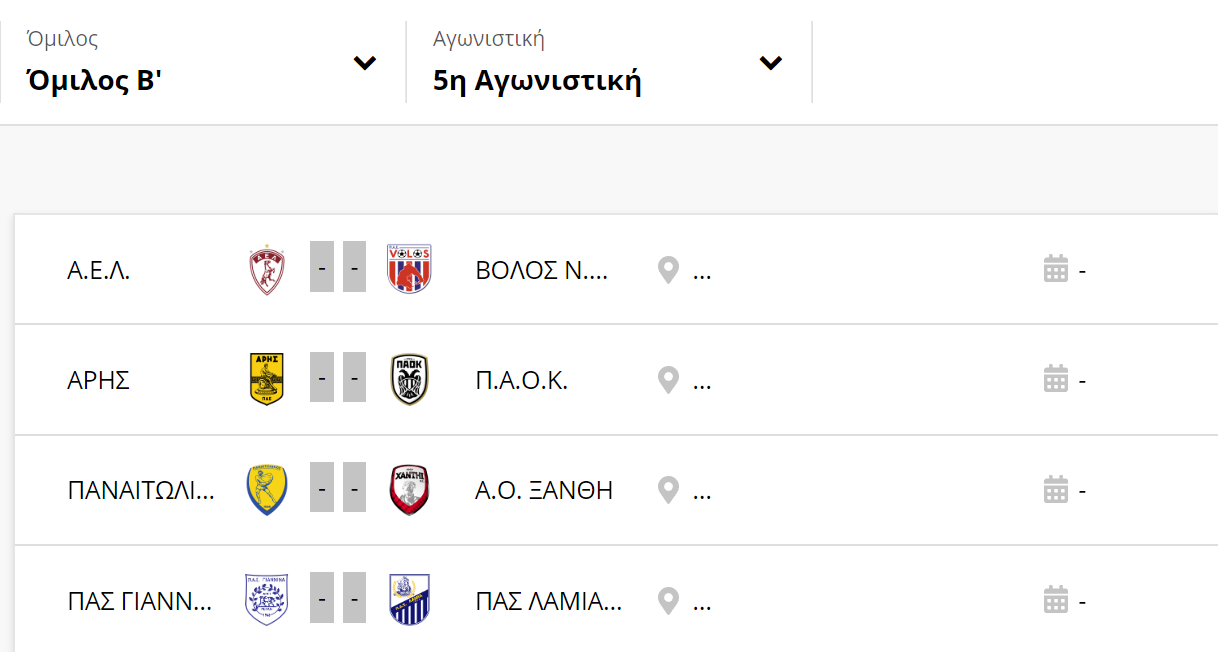The image size is (1218, 652).
Task: Open the Αγωνιστική matchday dropdown
Action: pyautogui.click(x=609, y=62)
